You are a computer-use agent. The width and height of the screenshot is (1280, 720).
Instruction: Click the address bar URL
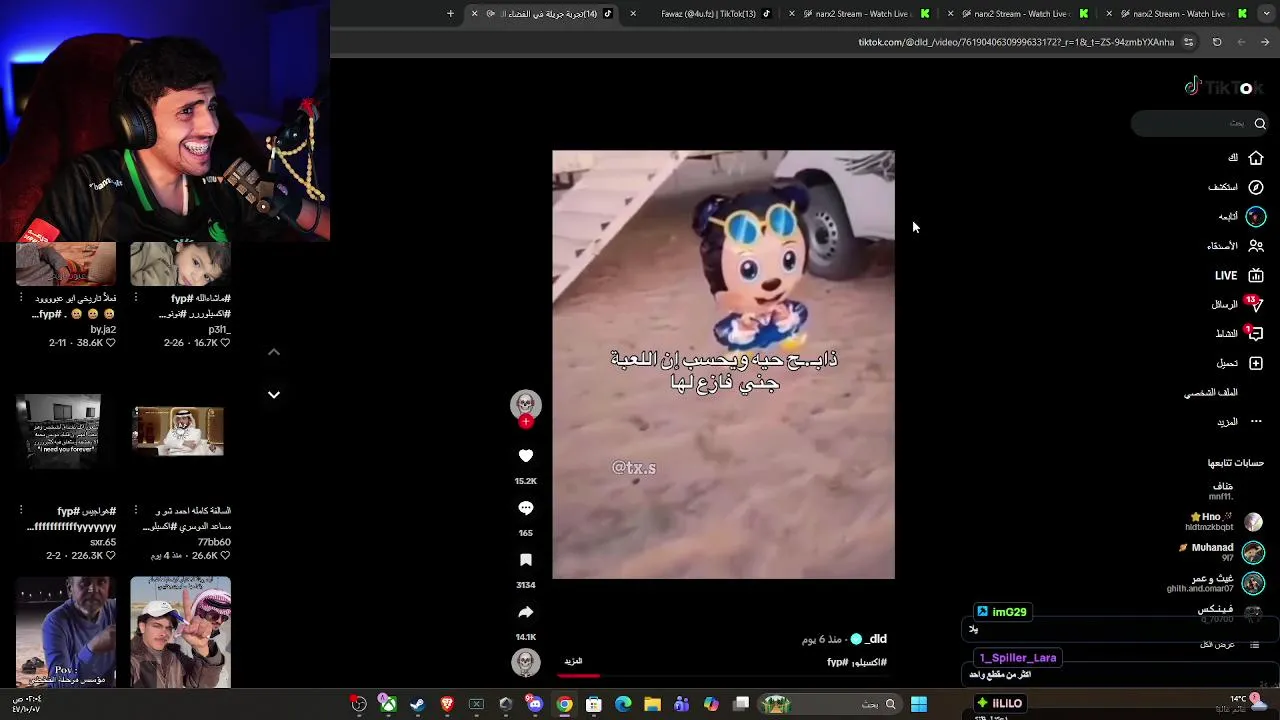click(x=1016, y=42)
